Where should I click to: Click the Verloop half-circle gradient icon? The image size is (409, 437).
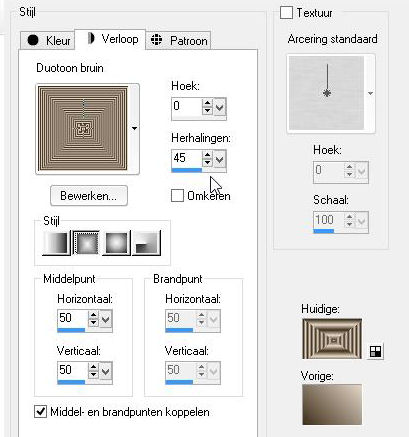pos(91,39)
